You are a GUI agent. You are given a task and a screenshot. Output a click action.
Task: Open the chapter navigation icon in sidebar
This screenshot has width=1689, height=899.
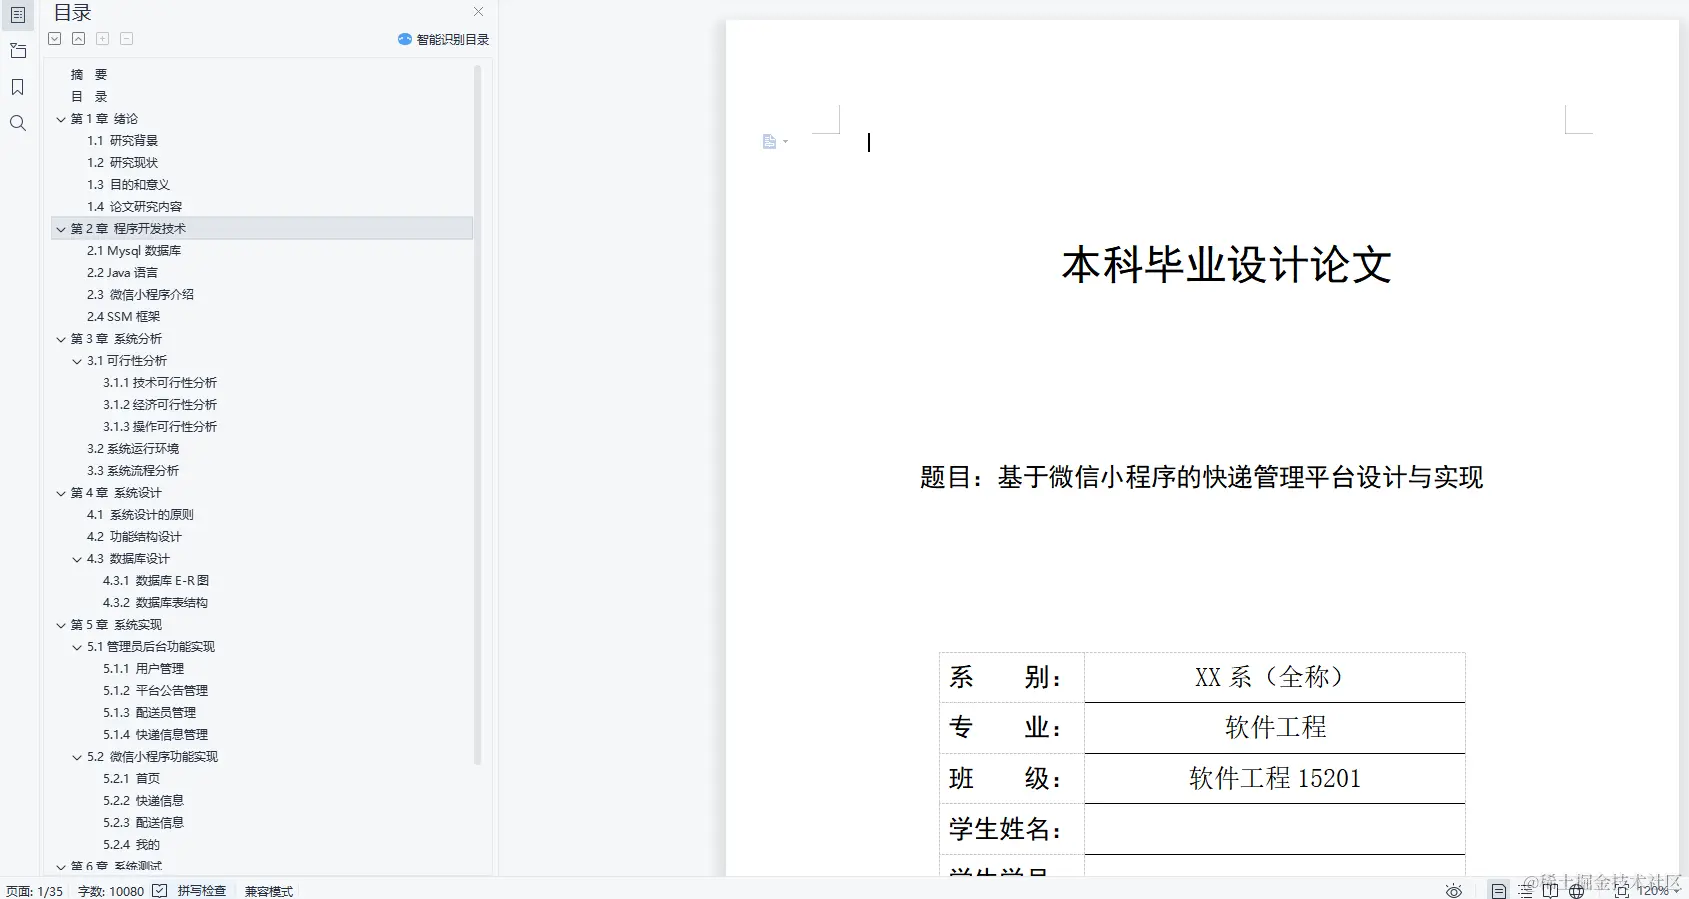click(x=18, y=51)
